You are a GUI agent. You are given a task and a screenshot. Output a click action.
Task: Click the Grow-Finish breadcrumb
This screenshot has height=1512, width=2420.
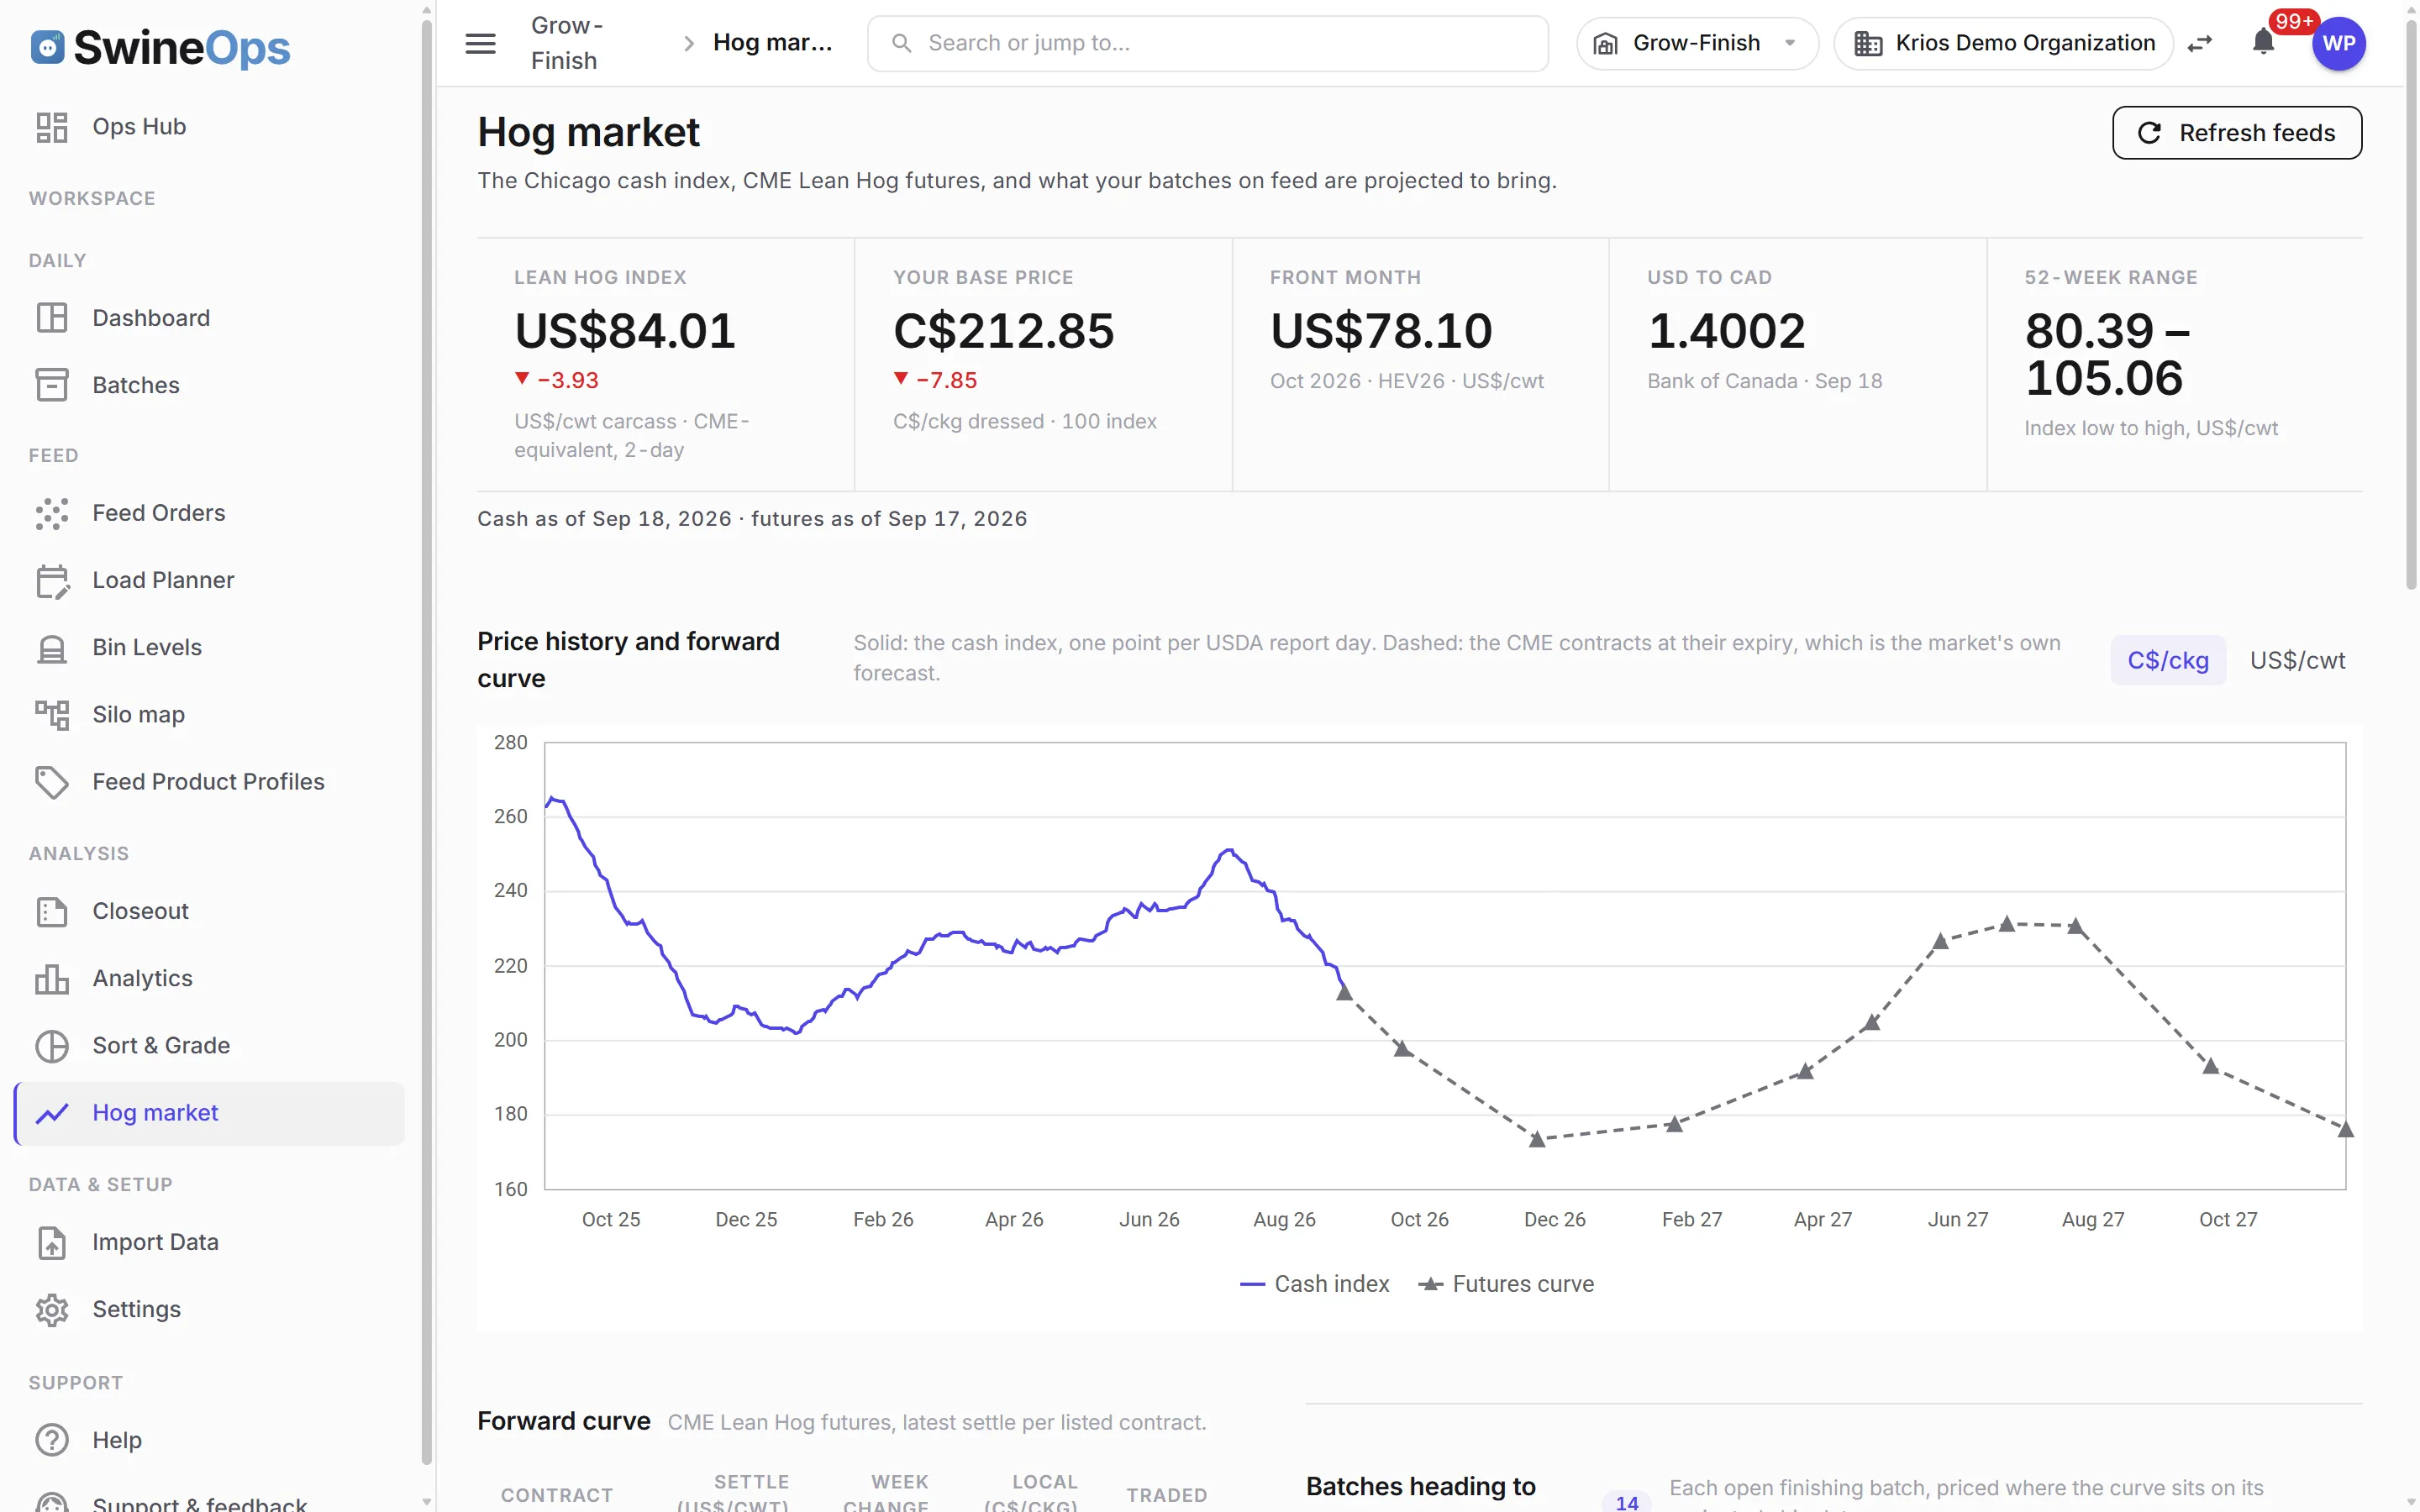point(566,43)
